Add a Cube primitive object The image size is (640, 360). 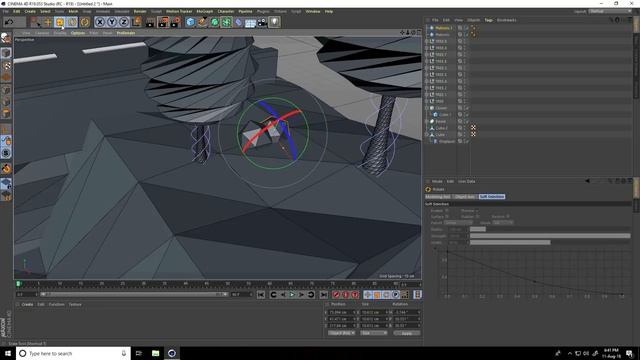(x=190, y=22)
